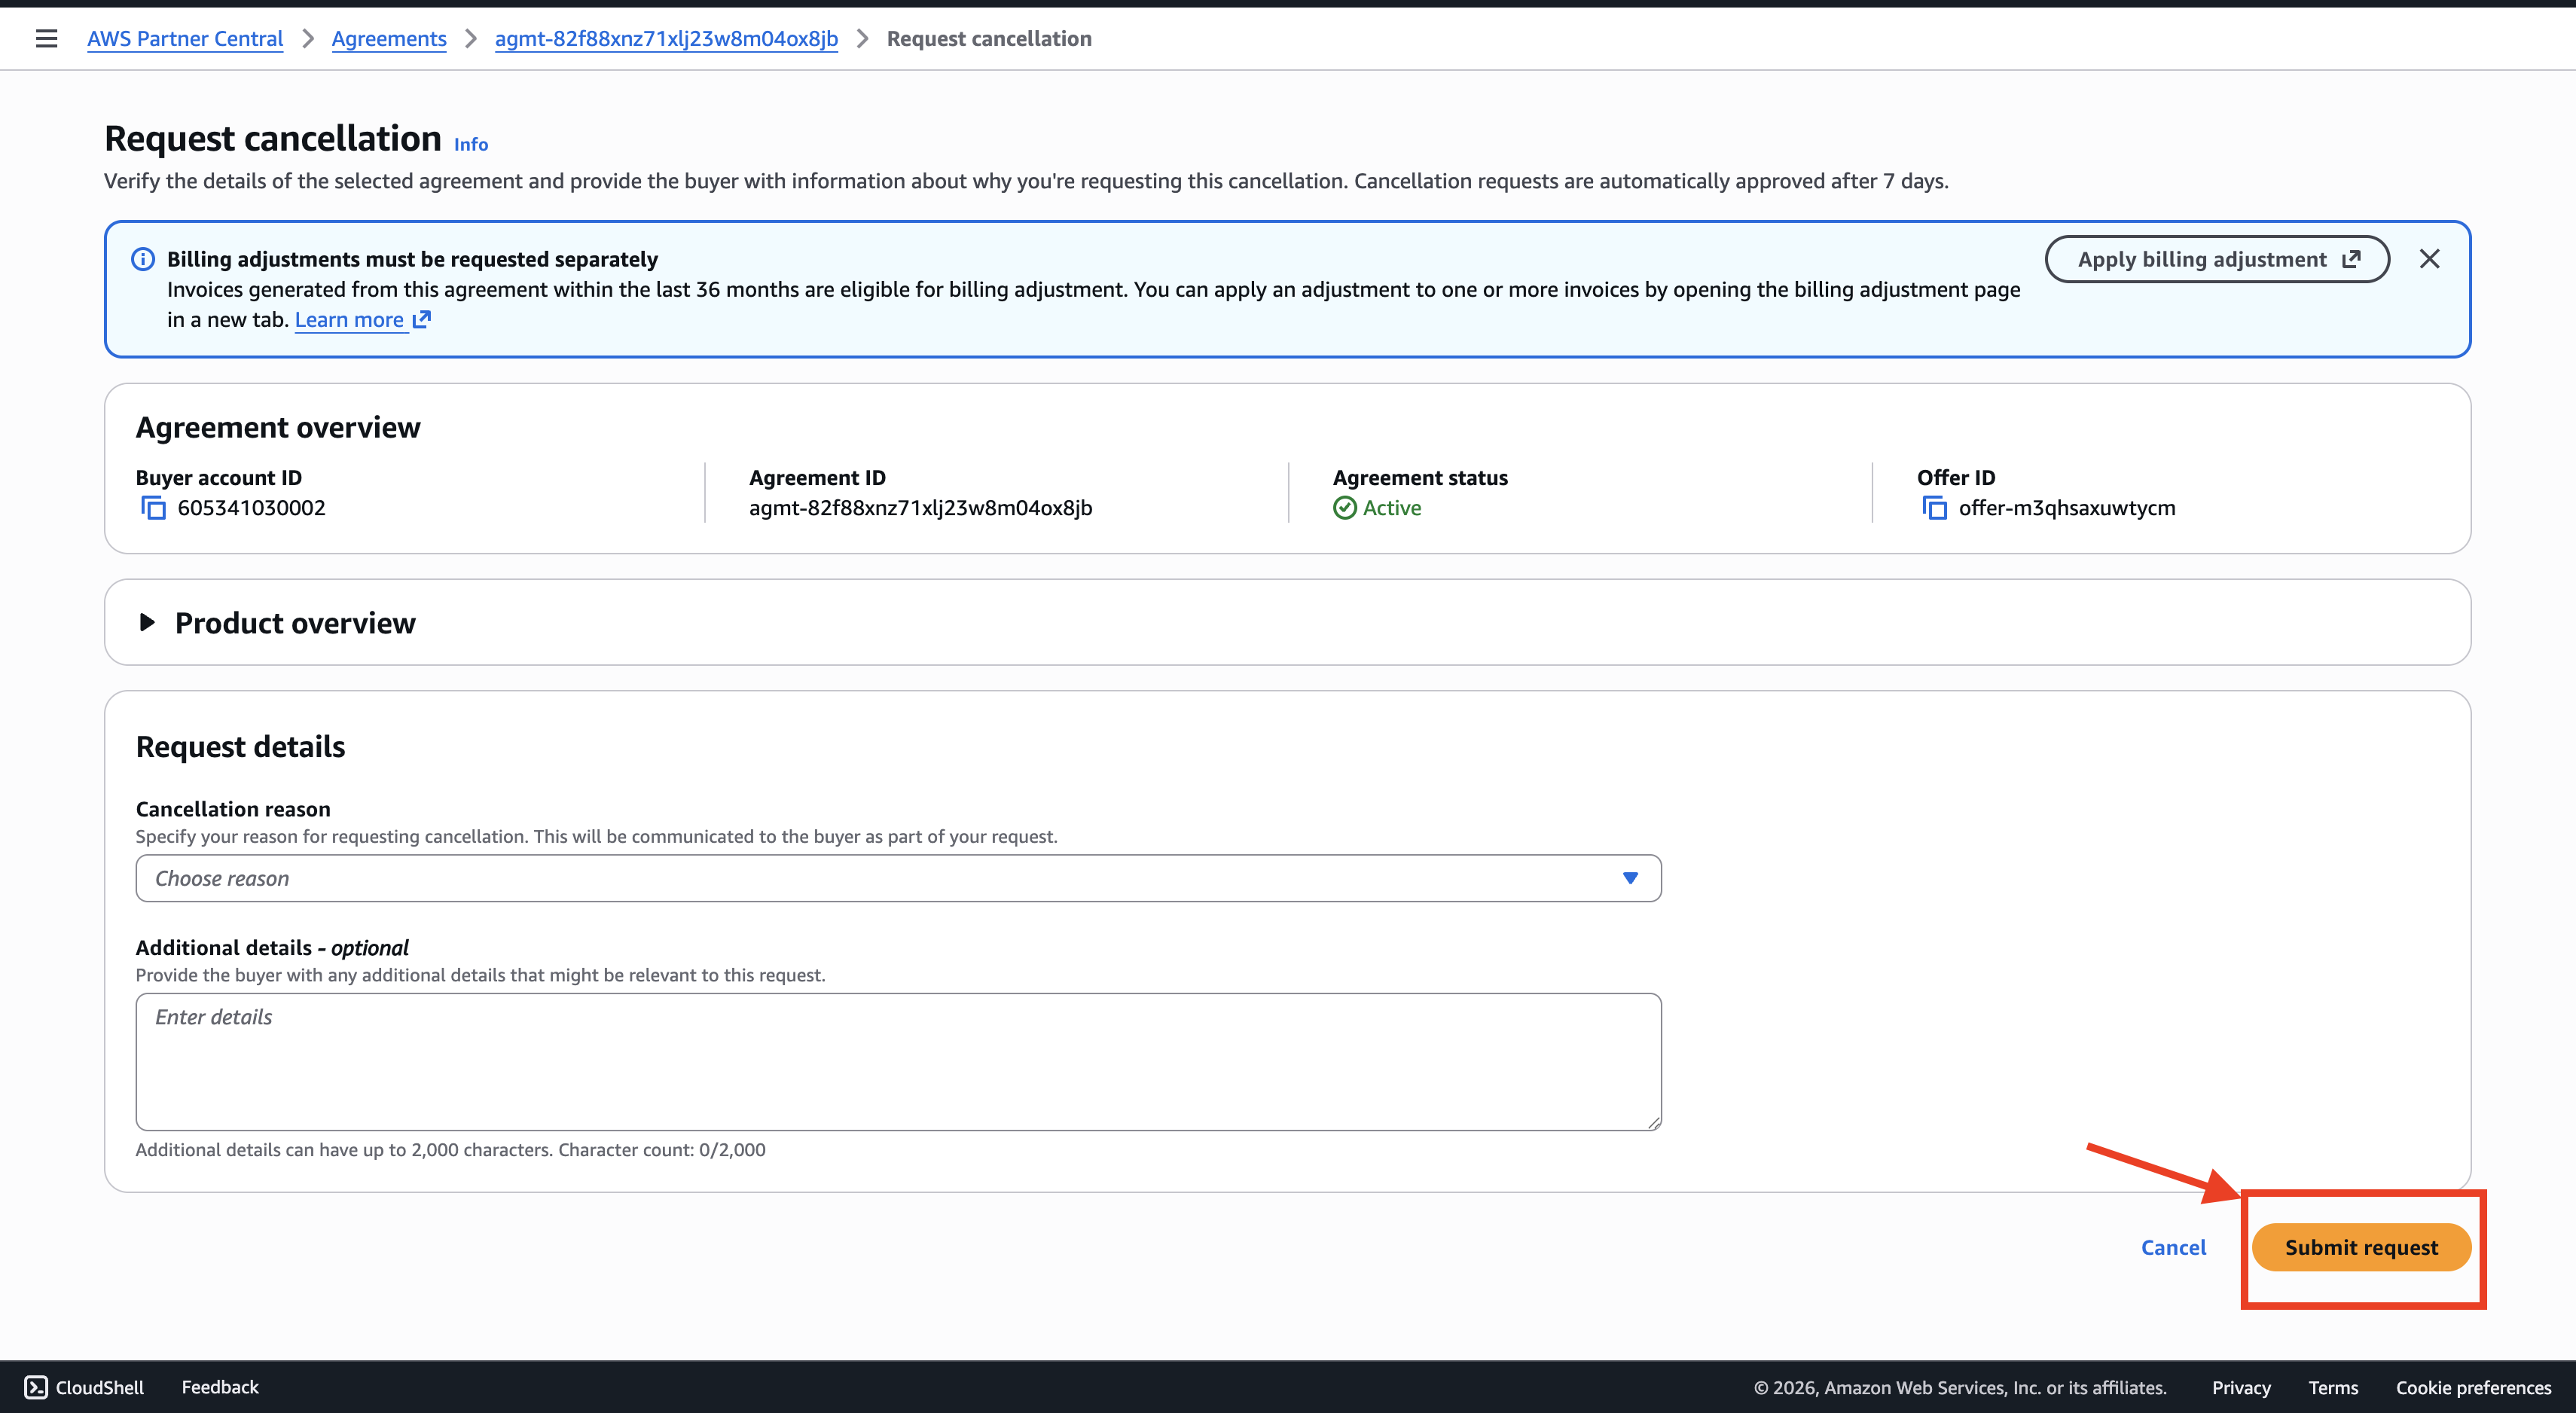Go to AWS Partner Central breadcrumb
Image resolution: width=2576 pixels, height=1413 pixels.
click(x=185, y=38)
